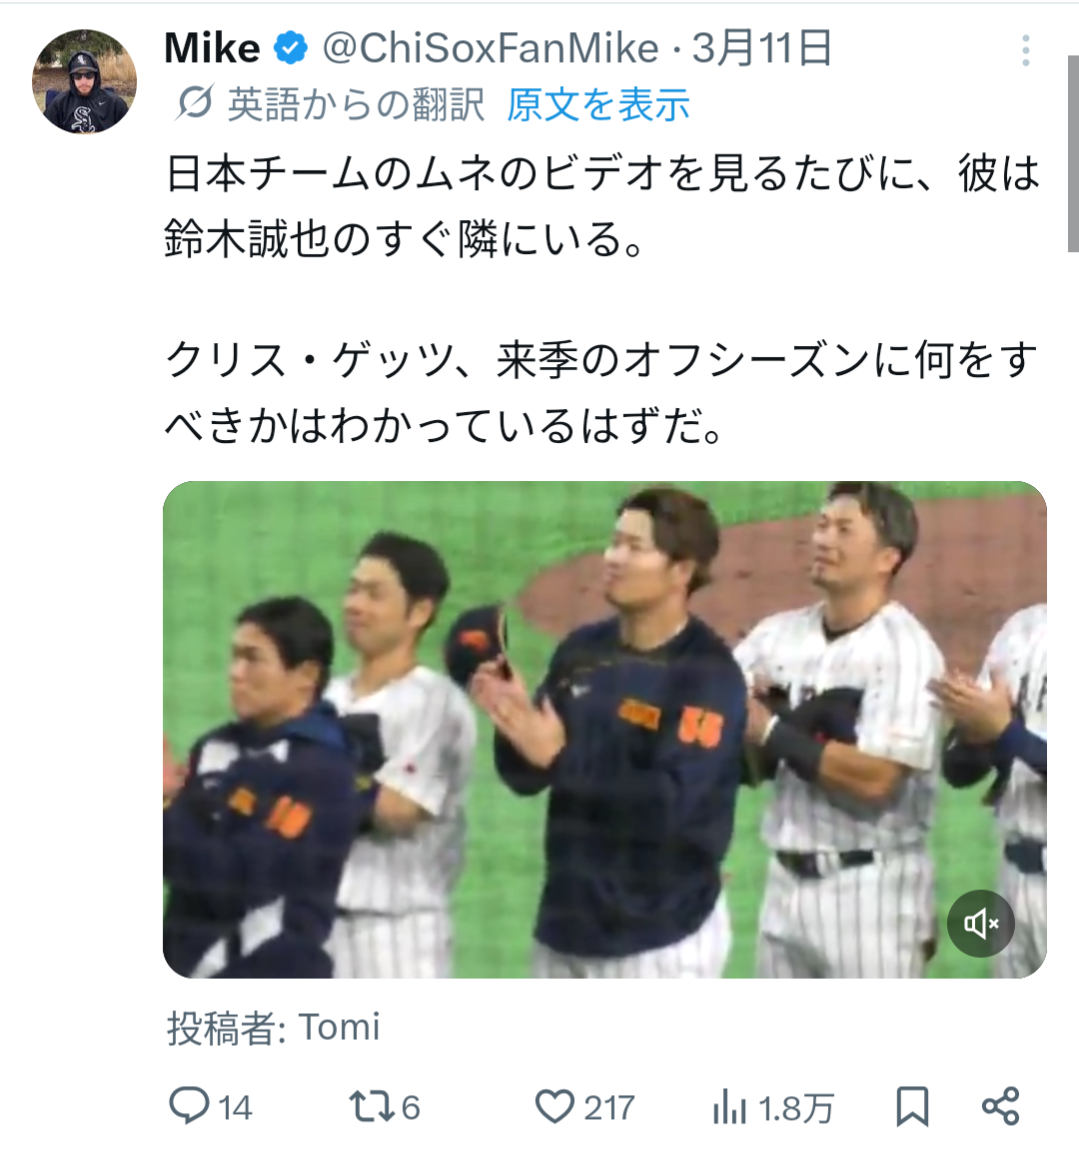This screenshot has width=1079, height=1155.
Task: Click the blue verified badge next to Mike
Action: tap(290, 49)
